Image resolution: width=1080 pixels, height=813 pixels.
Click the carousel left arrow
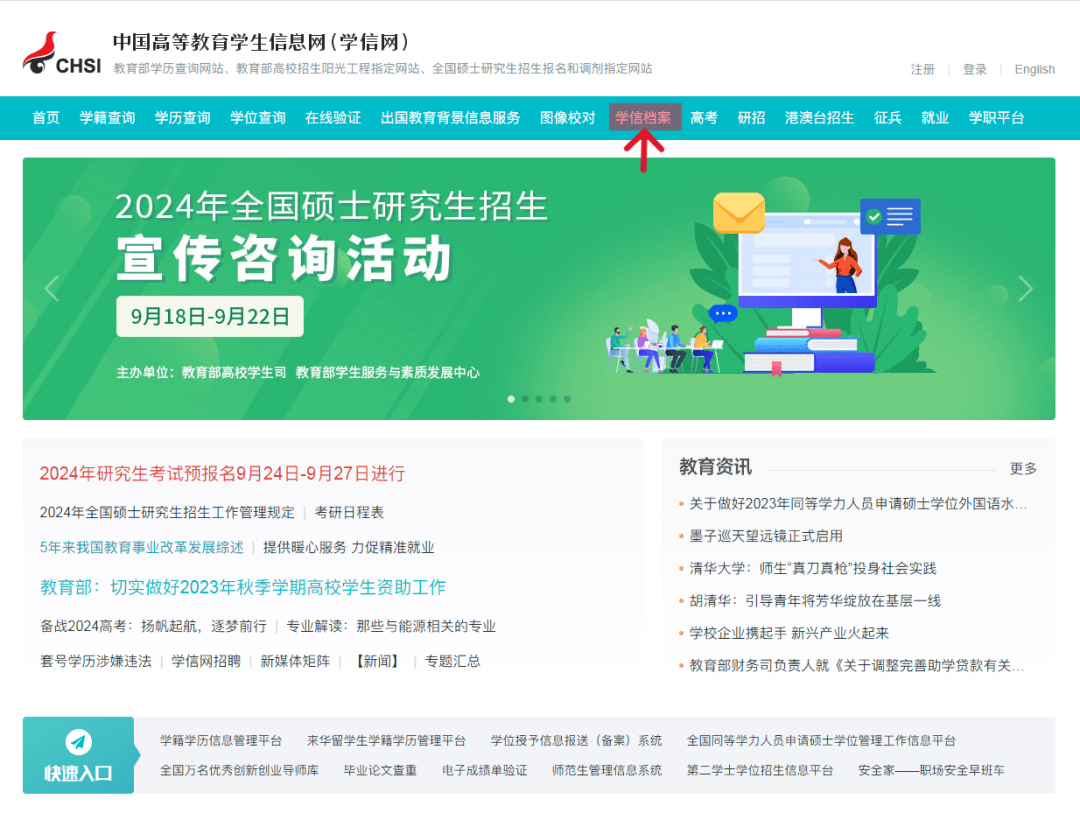point(51,289)
